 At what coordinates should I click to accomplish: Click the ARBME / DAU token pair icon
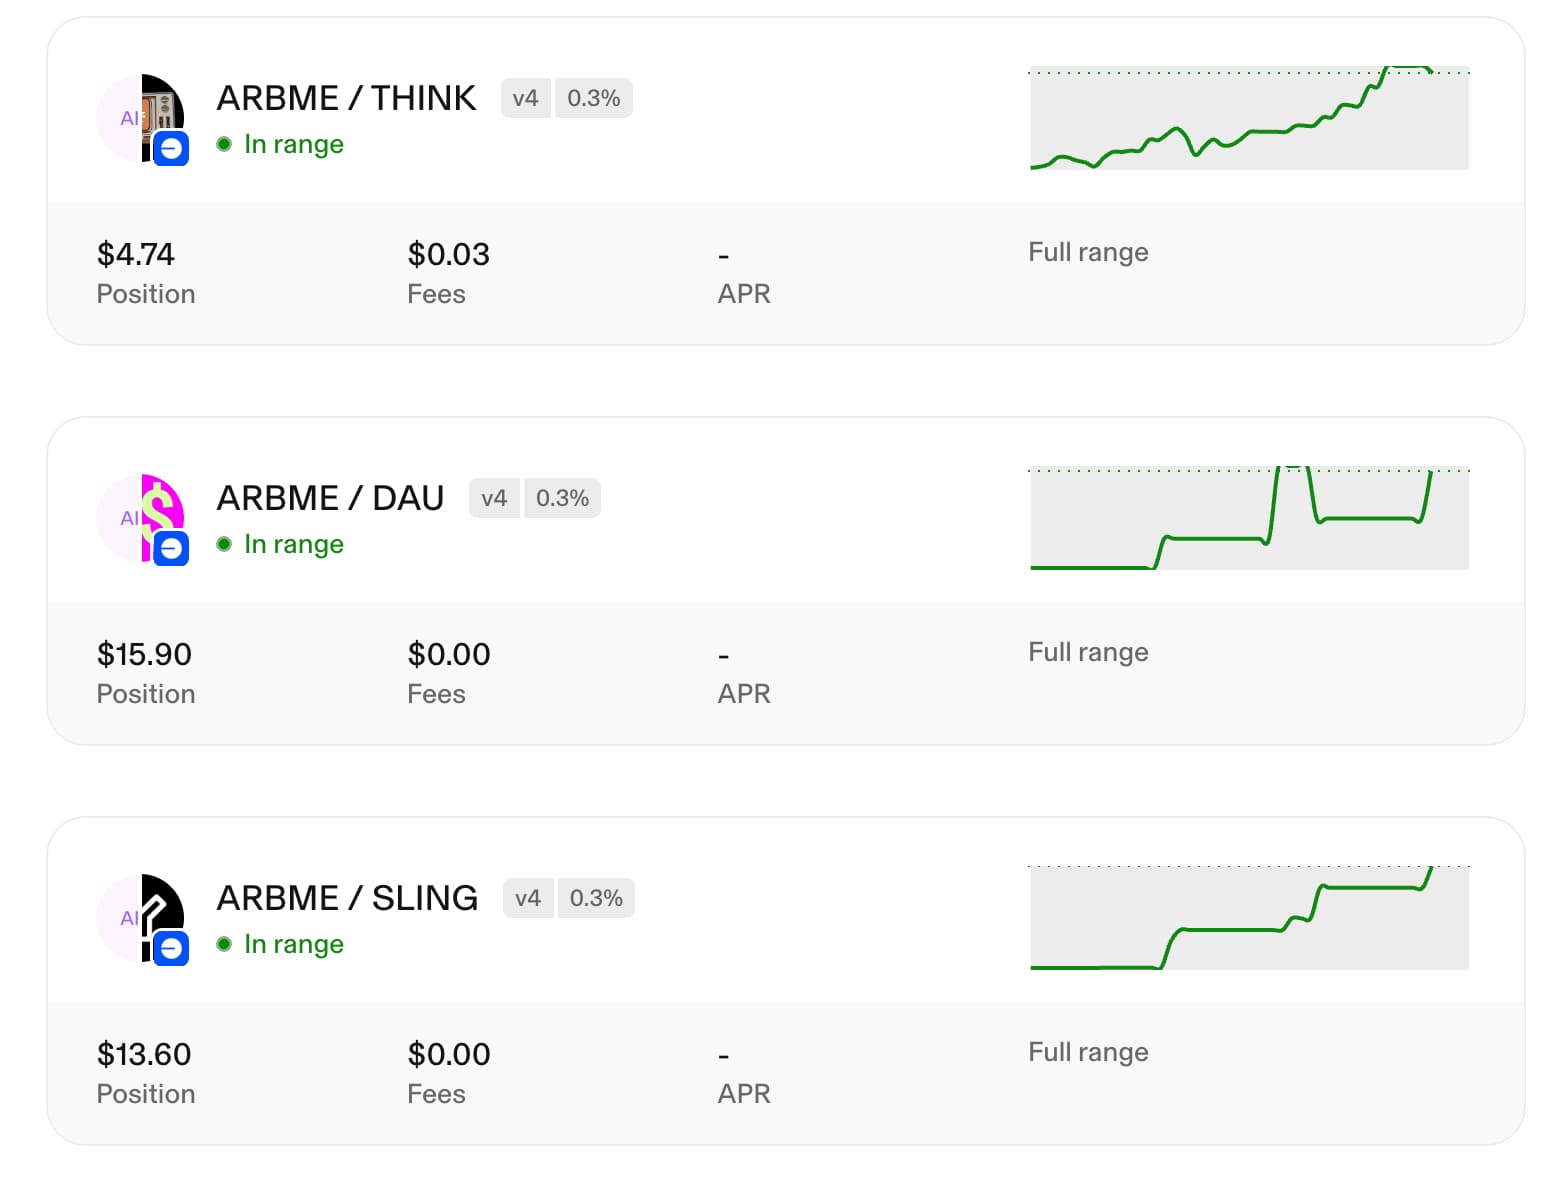141,518
